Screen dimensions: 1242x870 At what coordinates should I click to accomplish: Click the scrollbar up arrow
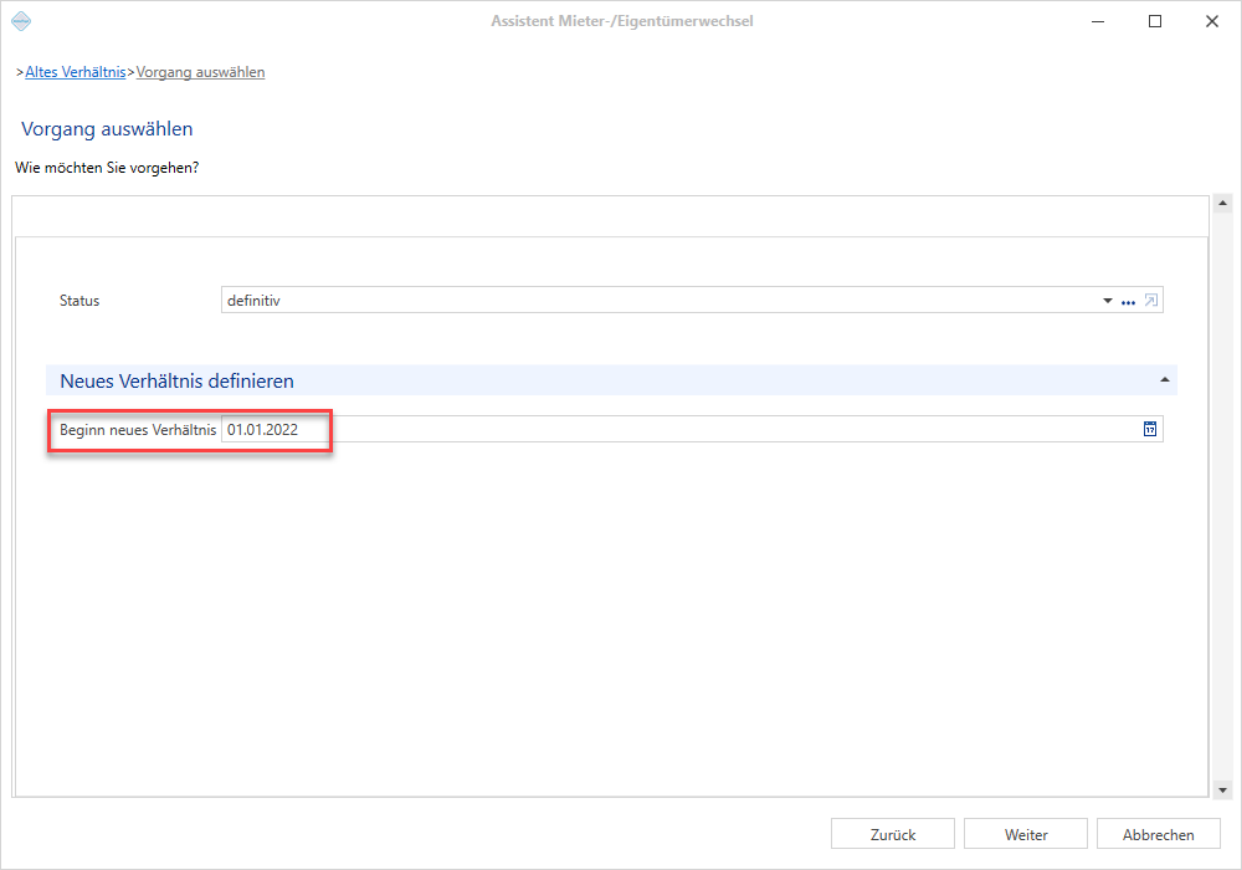[1222, 203]
